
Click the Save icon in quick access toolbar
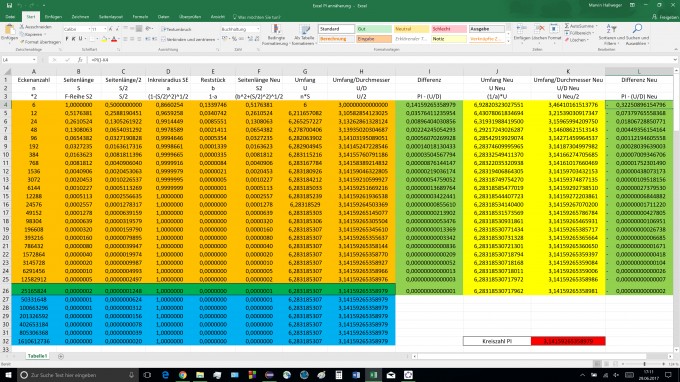point(9,6)
